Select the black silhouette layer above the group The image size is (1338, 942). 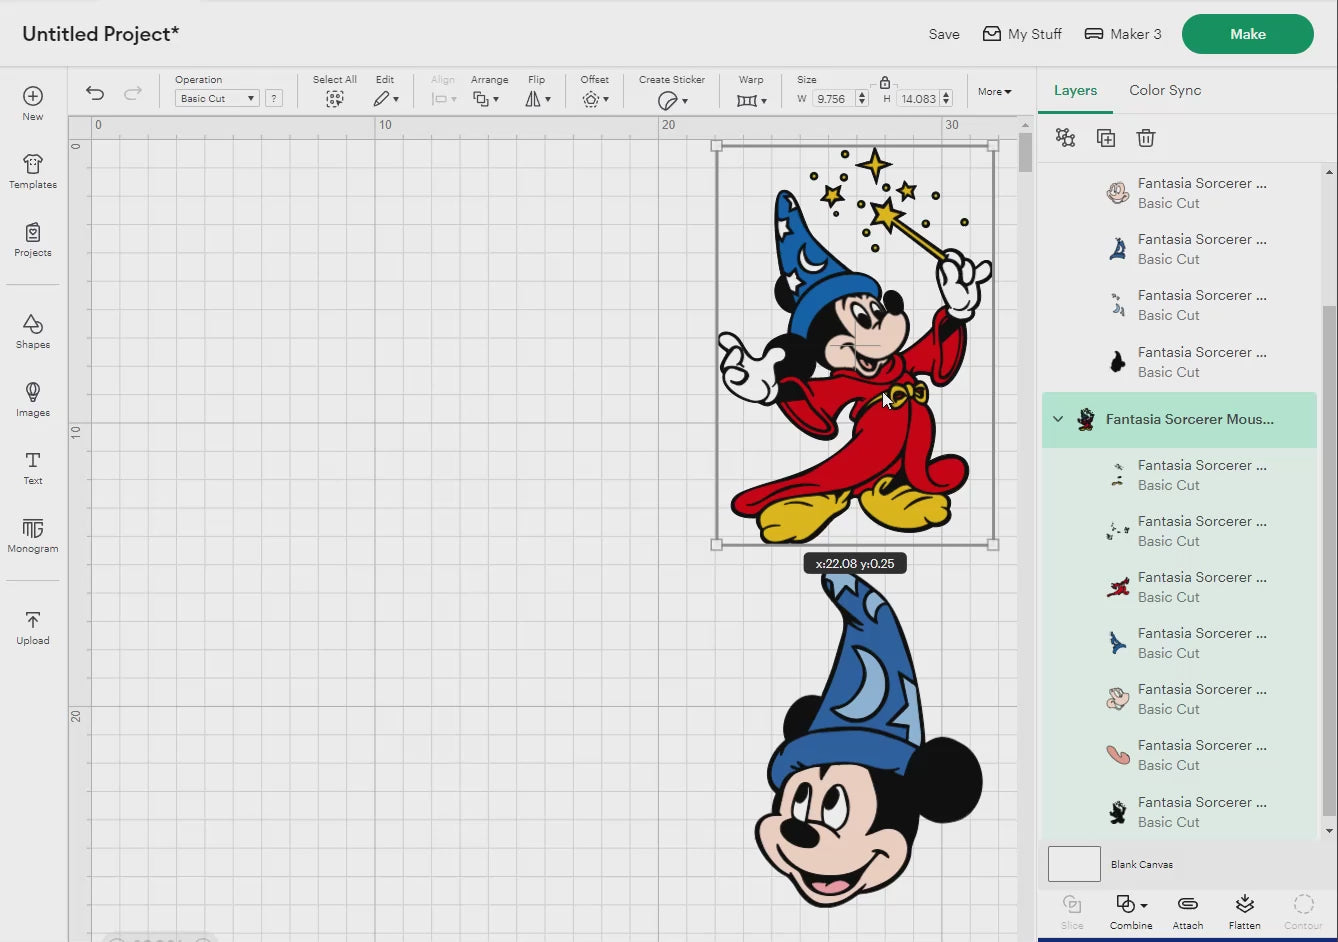click(x=1179, y=362)
